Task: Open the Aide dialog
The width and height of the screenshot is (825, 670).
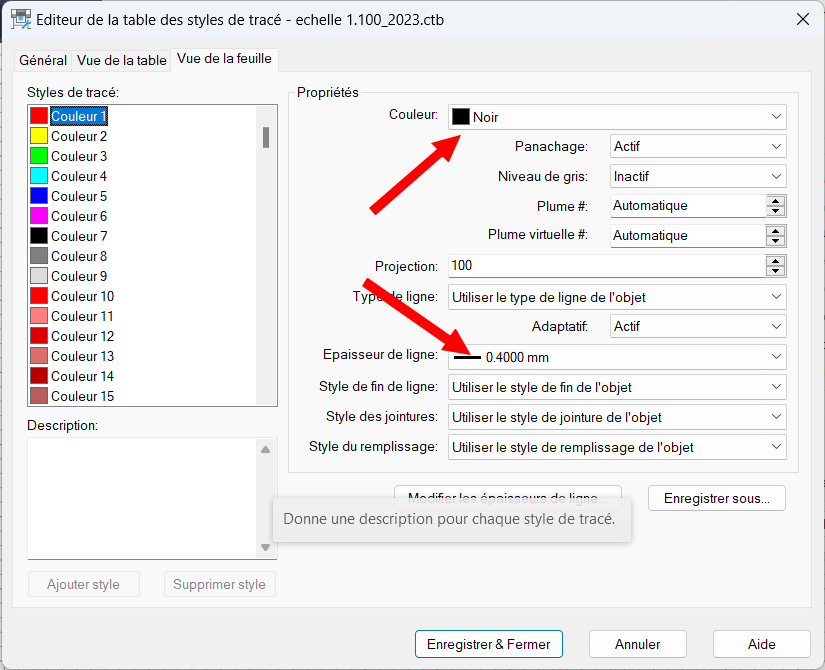Action: point(761,644)
